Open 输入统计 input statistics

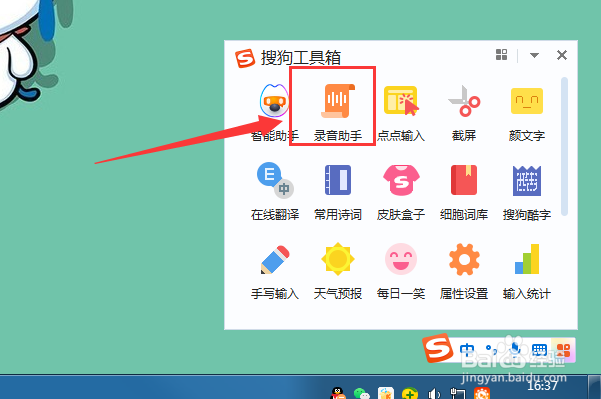click(527, 271)
